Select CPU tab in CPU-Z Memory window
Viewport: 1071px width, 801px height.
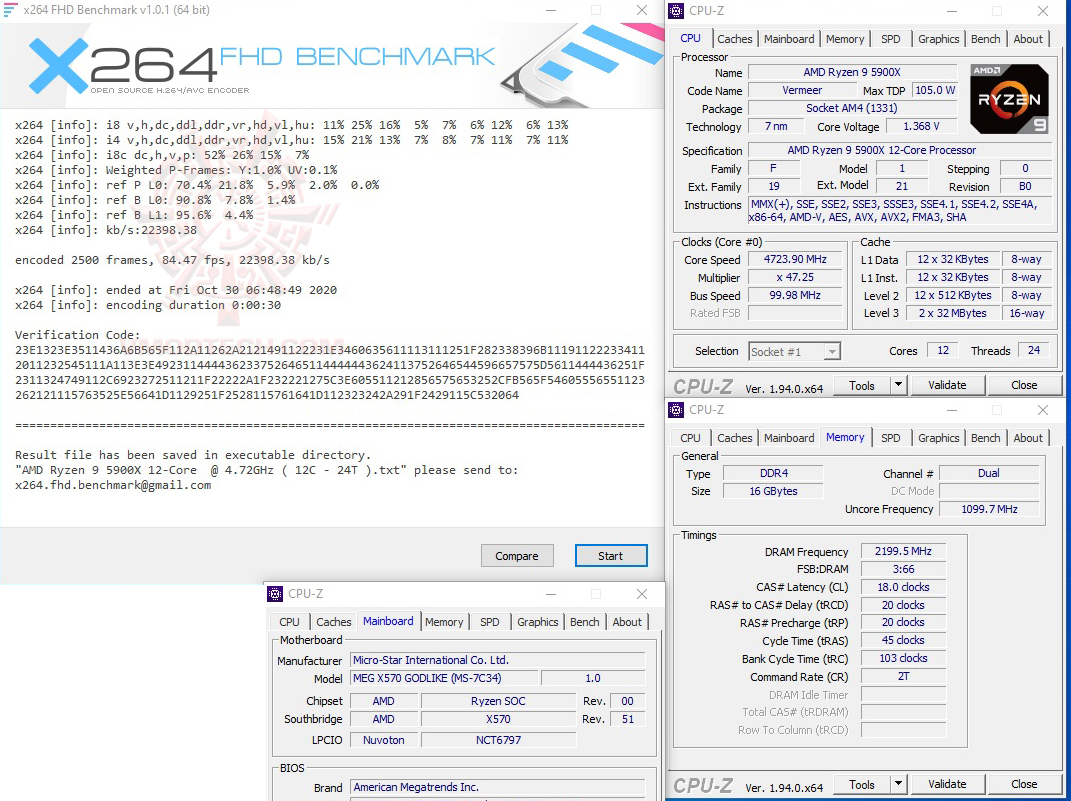point(691,438)
